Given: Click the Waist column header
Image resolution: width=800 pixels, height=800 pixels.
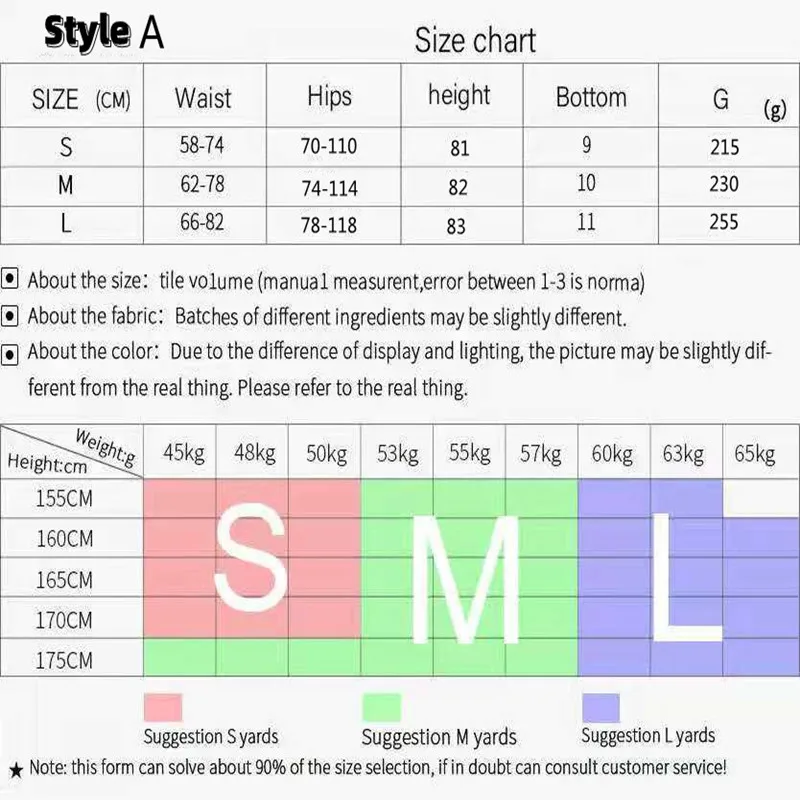Looking at the screenshot, I should (202, 98).
